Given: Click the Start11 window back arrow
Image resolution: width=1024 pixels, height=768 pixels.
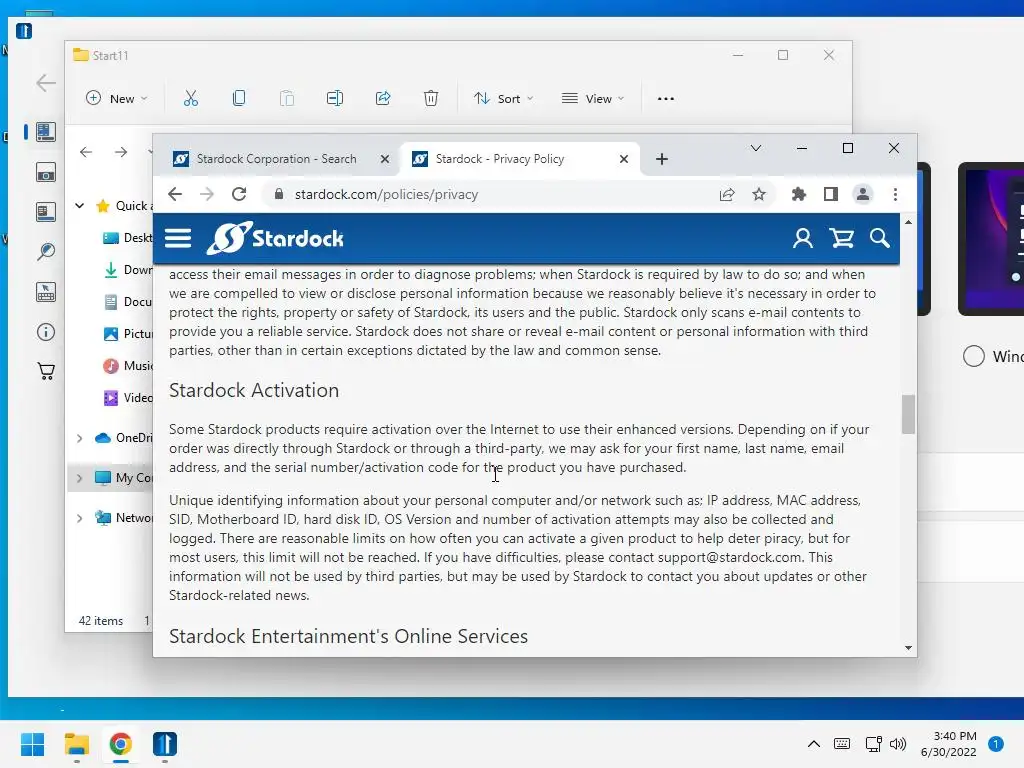Looking at the screenshot, I should tap(46, 83).
